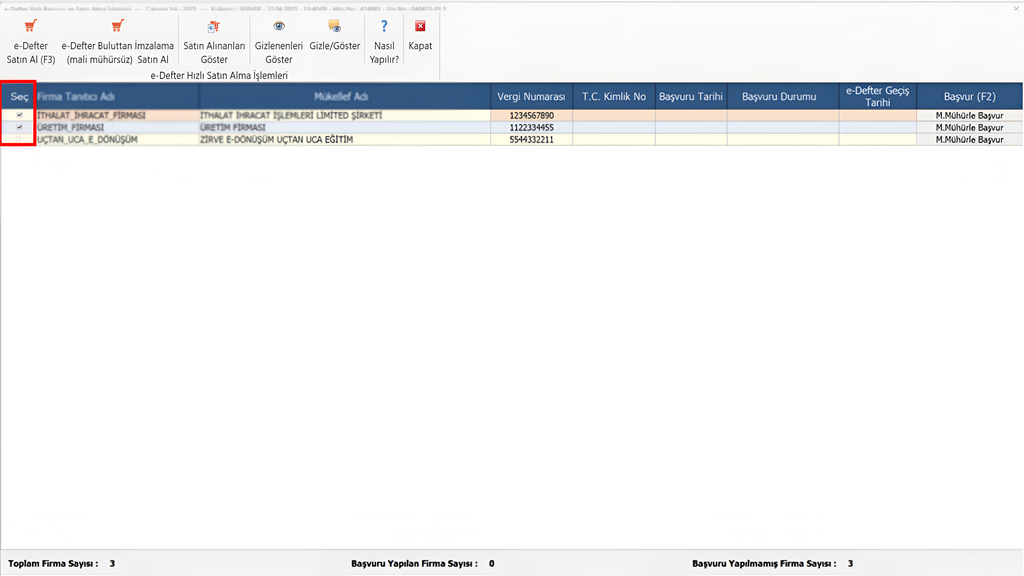This screenshot has height=576, width=1024.
Task: Select the e-Defter Geçiş Tarihi column header
Action: pos(877,97)
